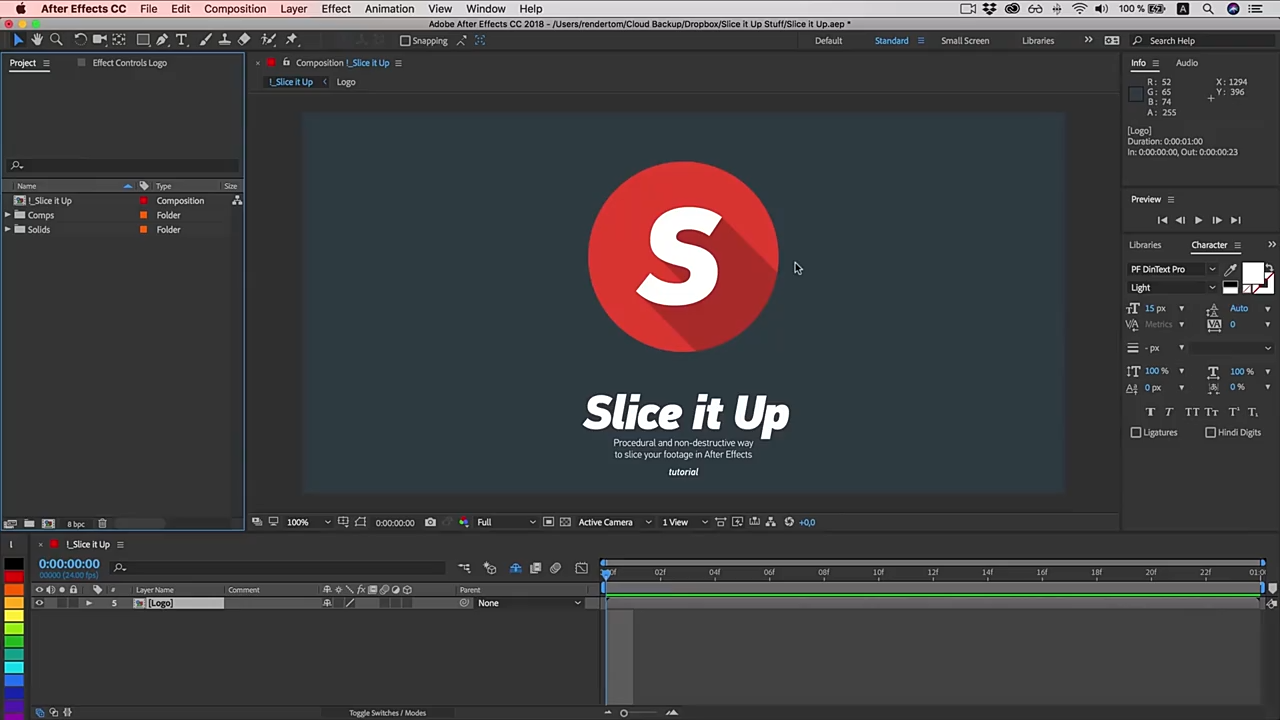Image resolution: width=1280 pixels, height=720 pixels.
Task: Toggle the transparency grid icon
Action: tap(565, 522)
